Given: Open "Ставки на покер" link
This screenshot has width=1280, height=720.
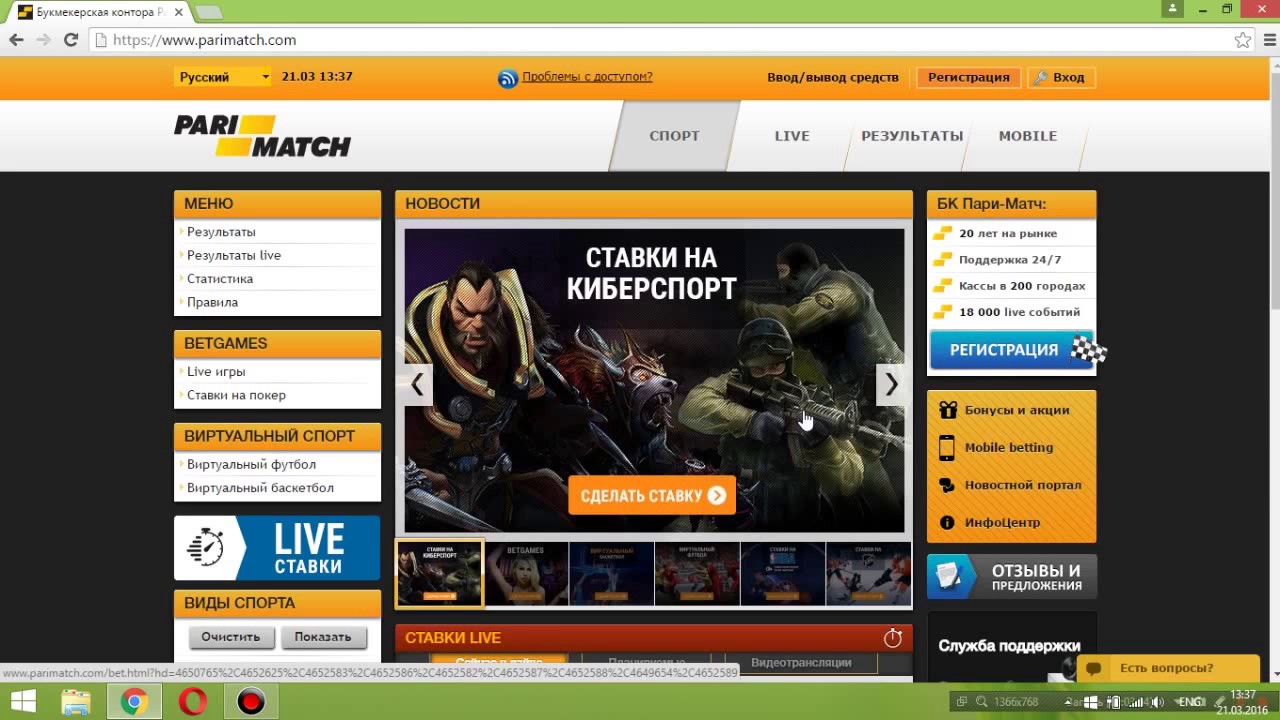Looking at the screenshot, I should coord(236,395).
